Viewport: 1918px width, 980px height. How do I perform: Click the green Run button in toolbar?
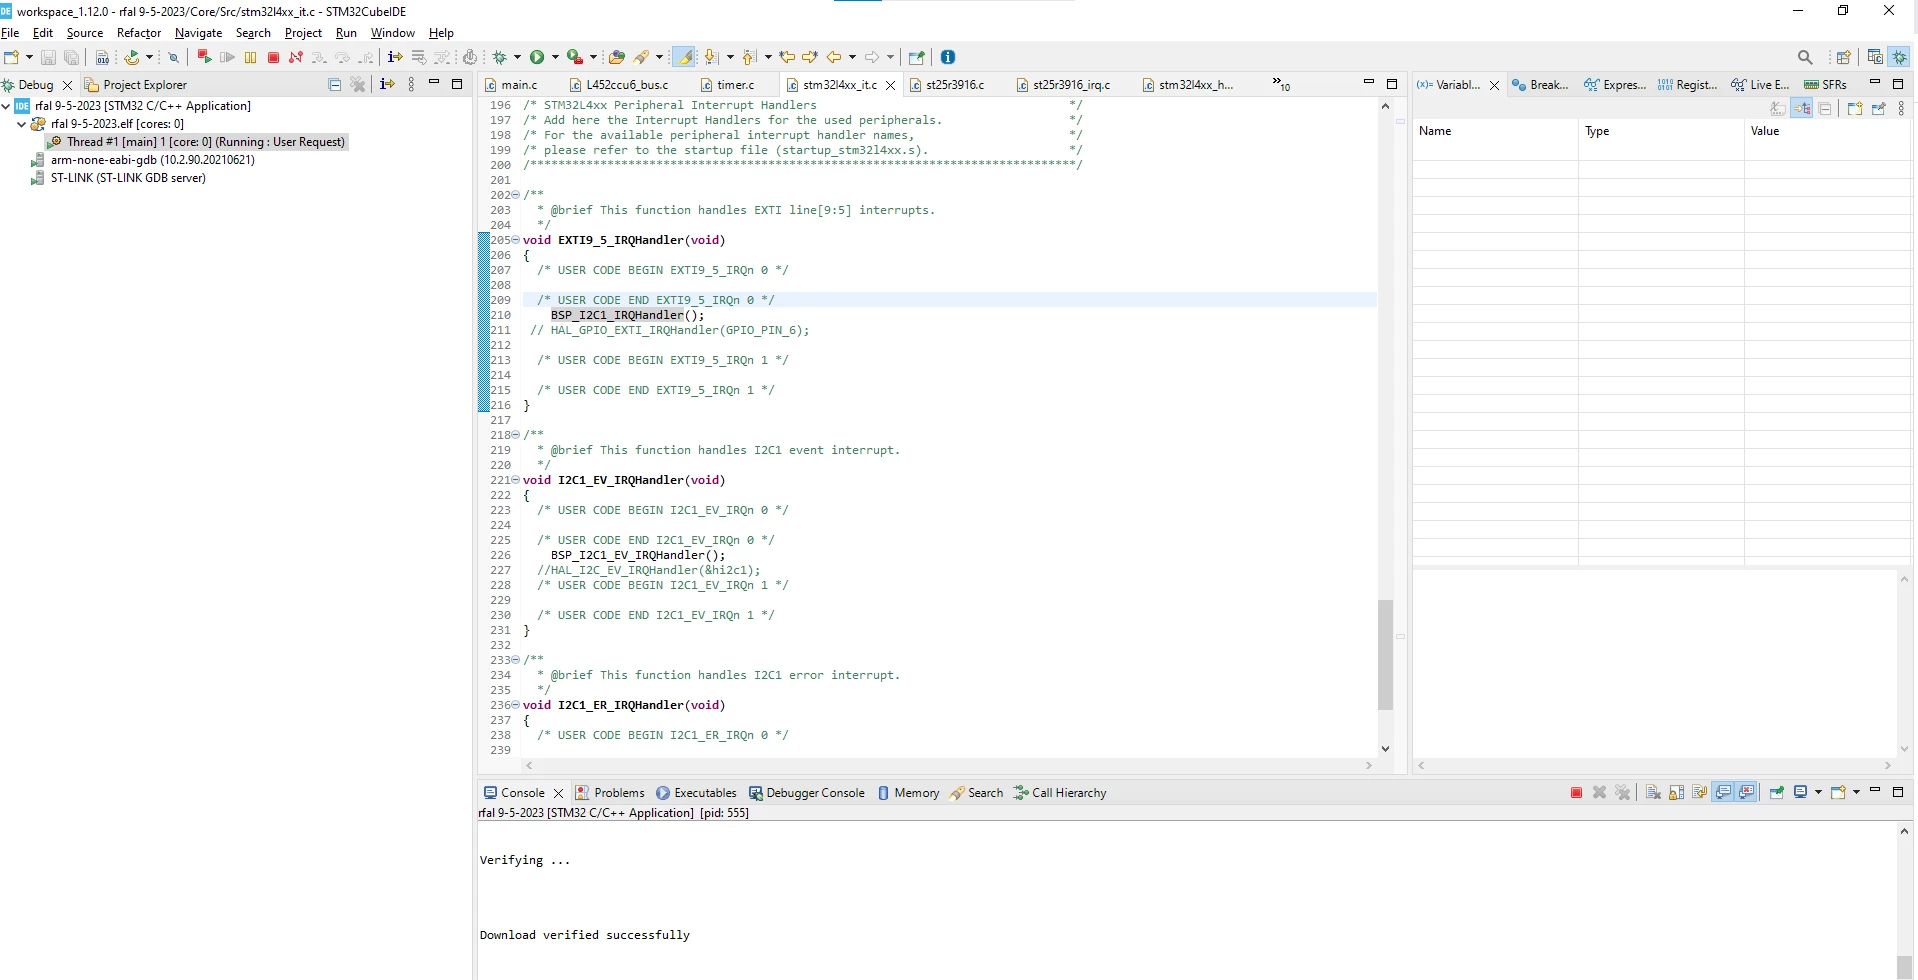[x=537, y=57]
